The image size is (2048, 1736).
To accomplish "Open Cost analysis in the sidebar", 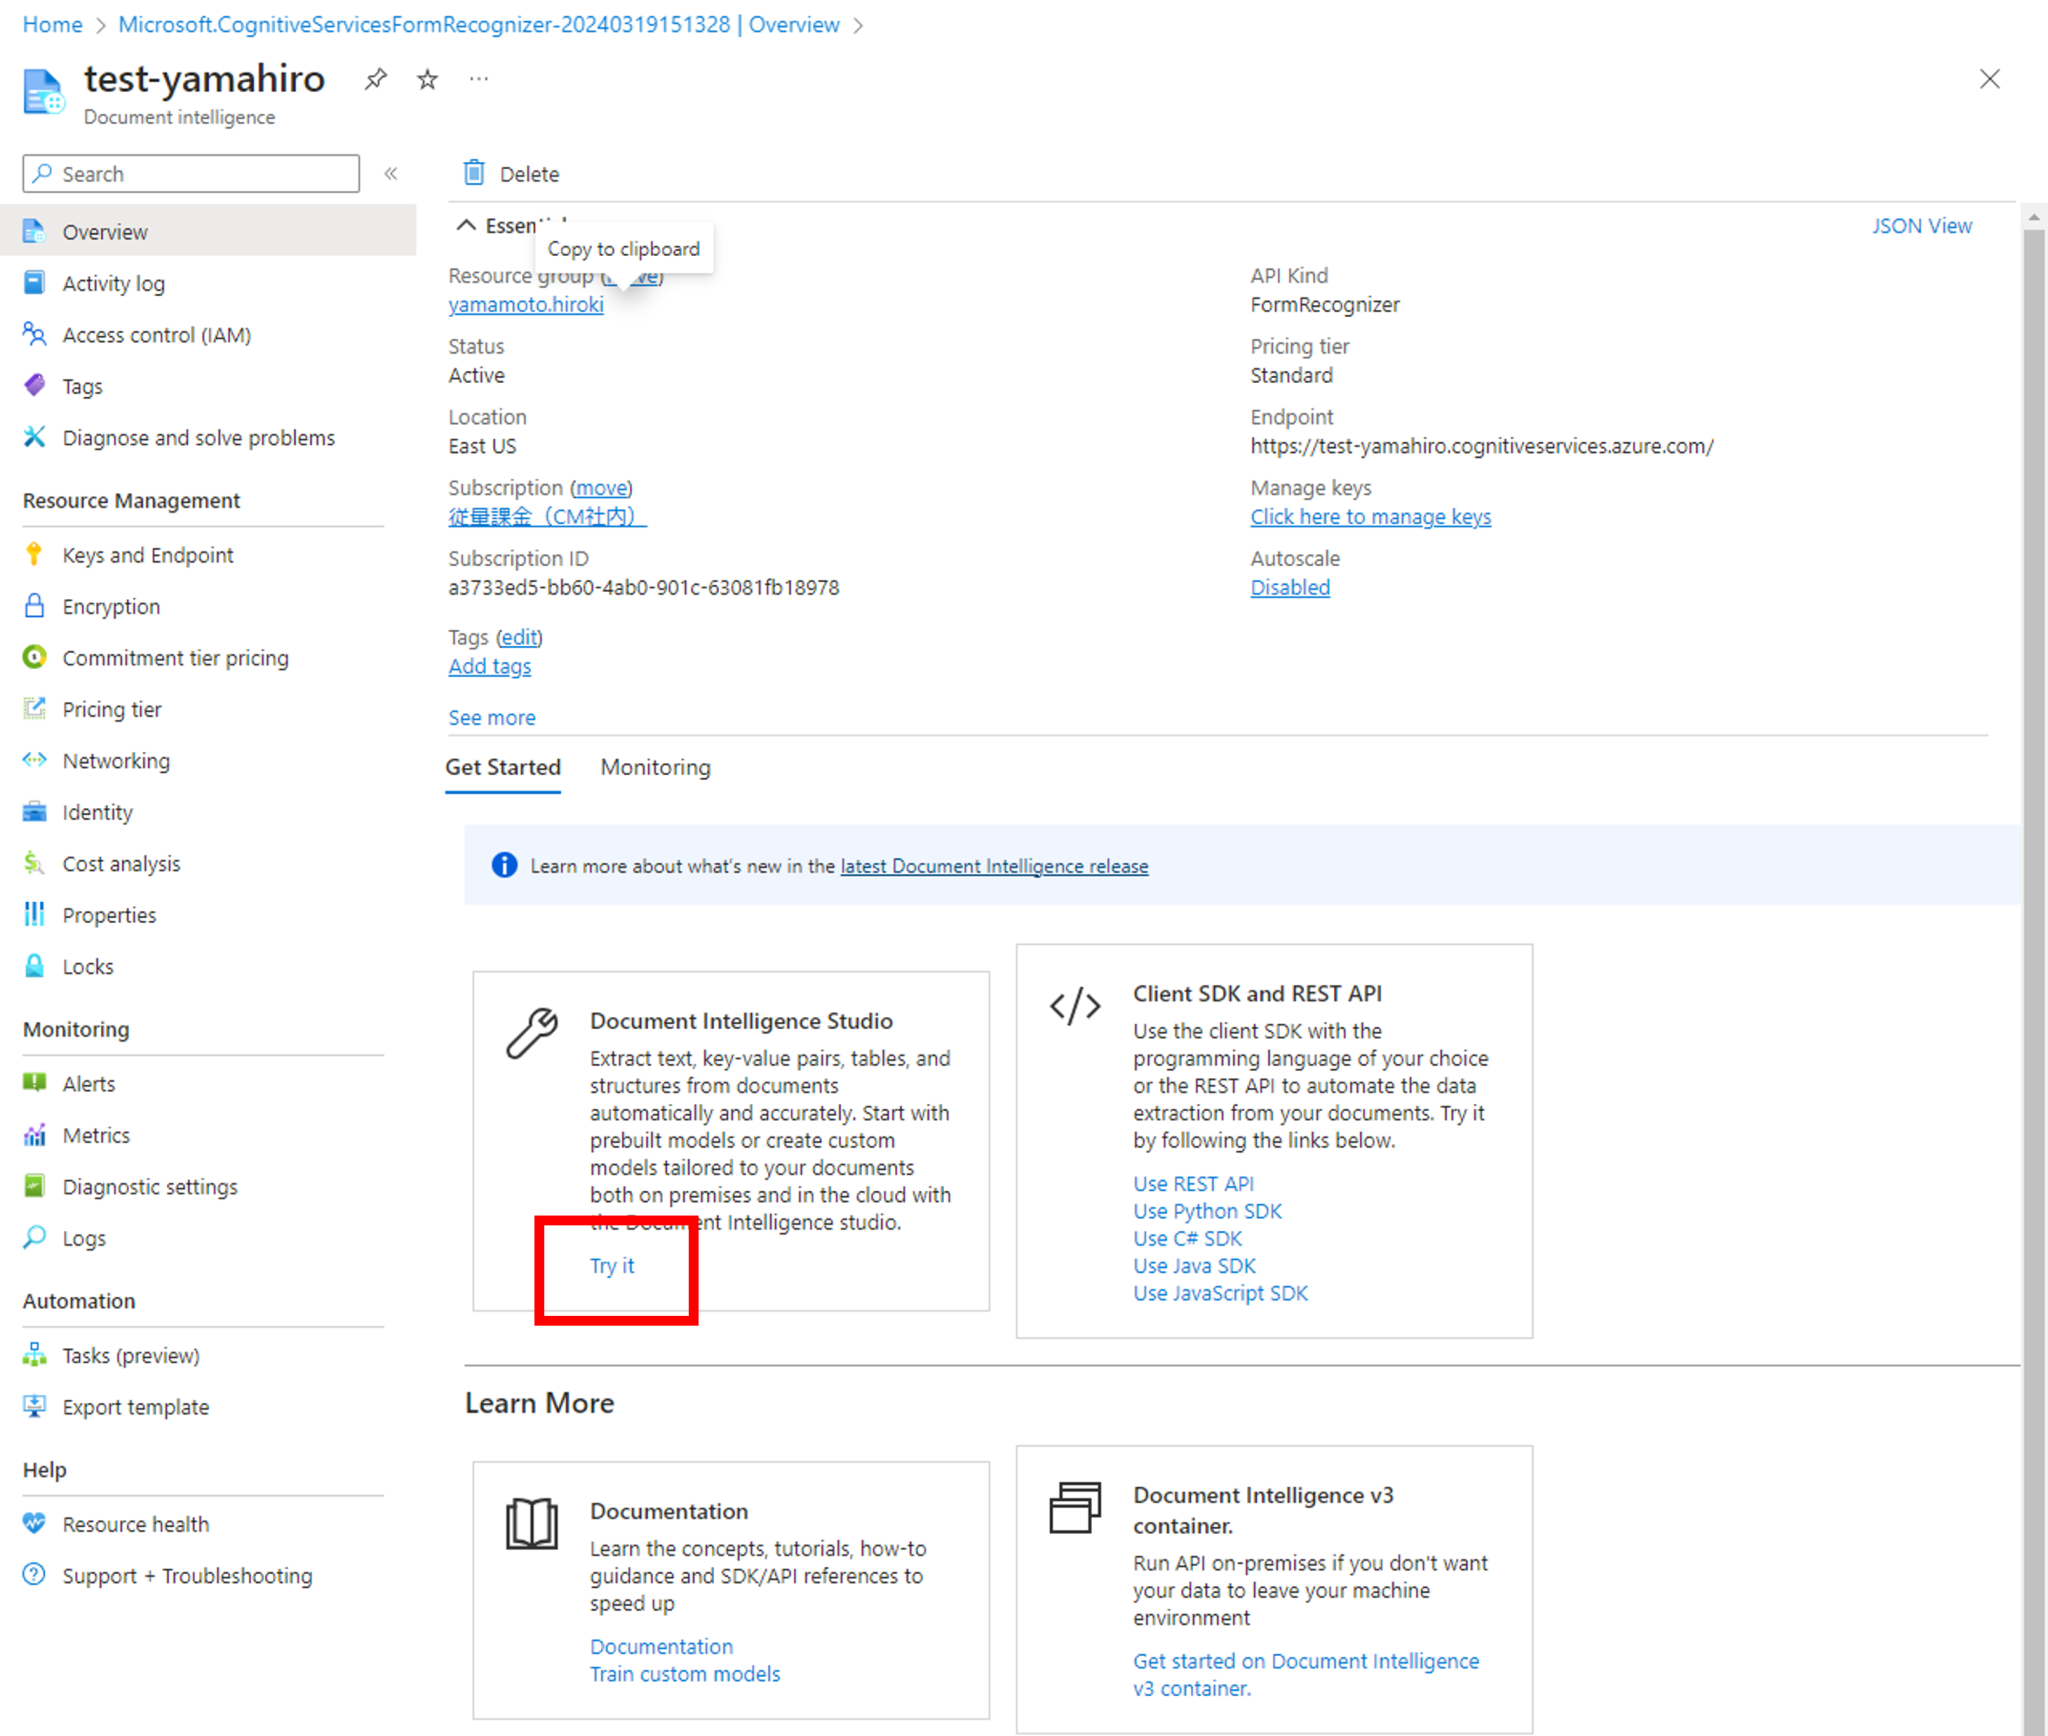I will (121, 863).
